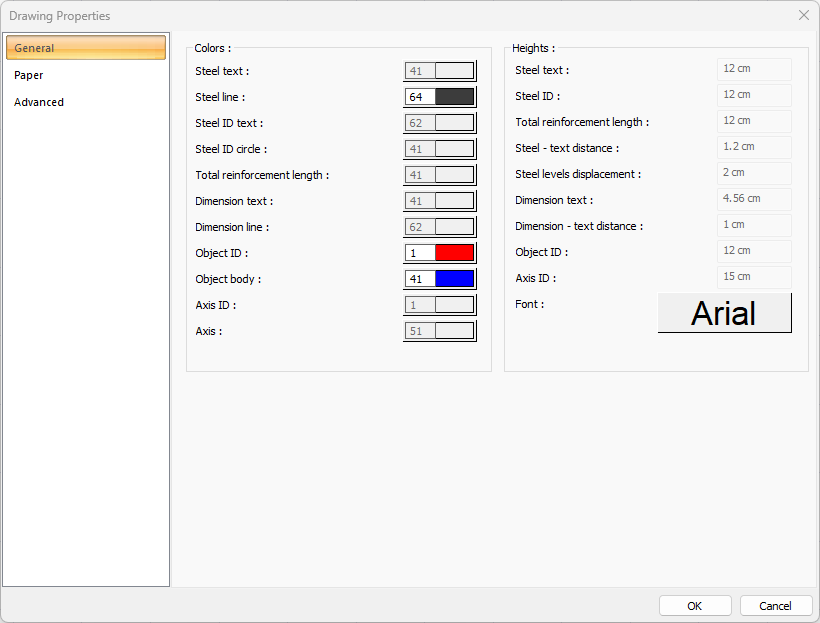This screenshot has width=820, height=623.
Task: Click the red Object ID color swatch
Action: pyautogui.click(x=454, y=253)
